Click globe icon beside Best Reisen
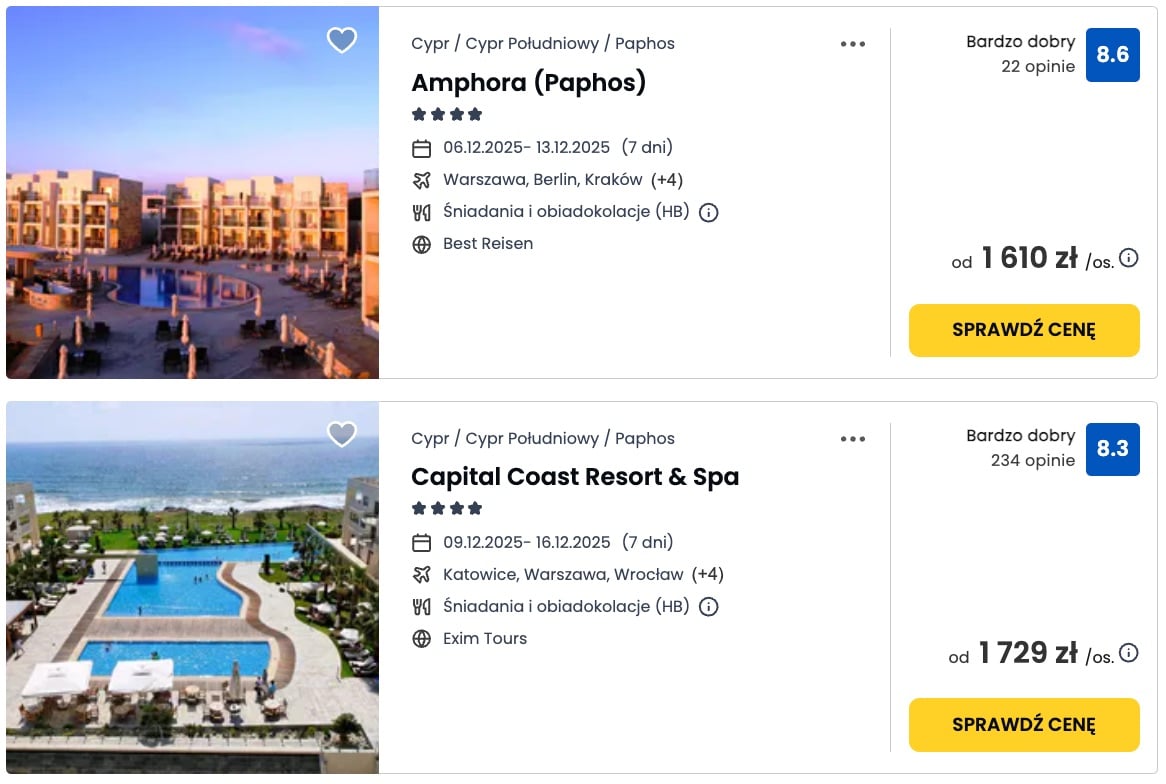The height and width of the screenshot is (784, 1166). point(422,244)
